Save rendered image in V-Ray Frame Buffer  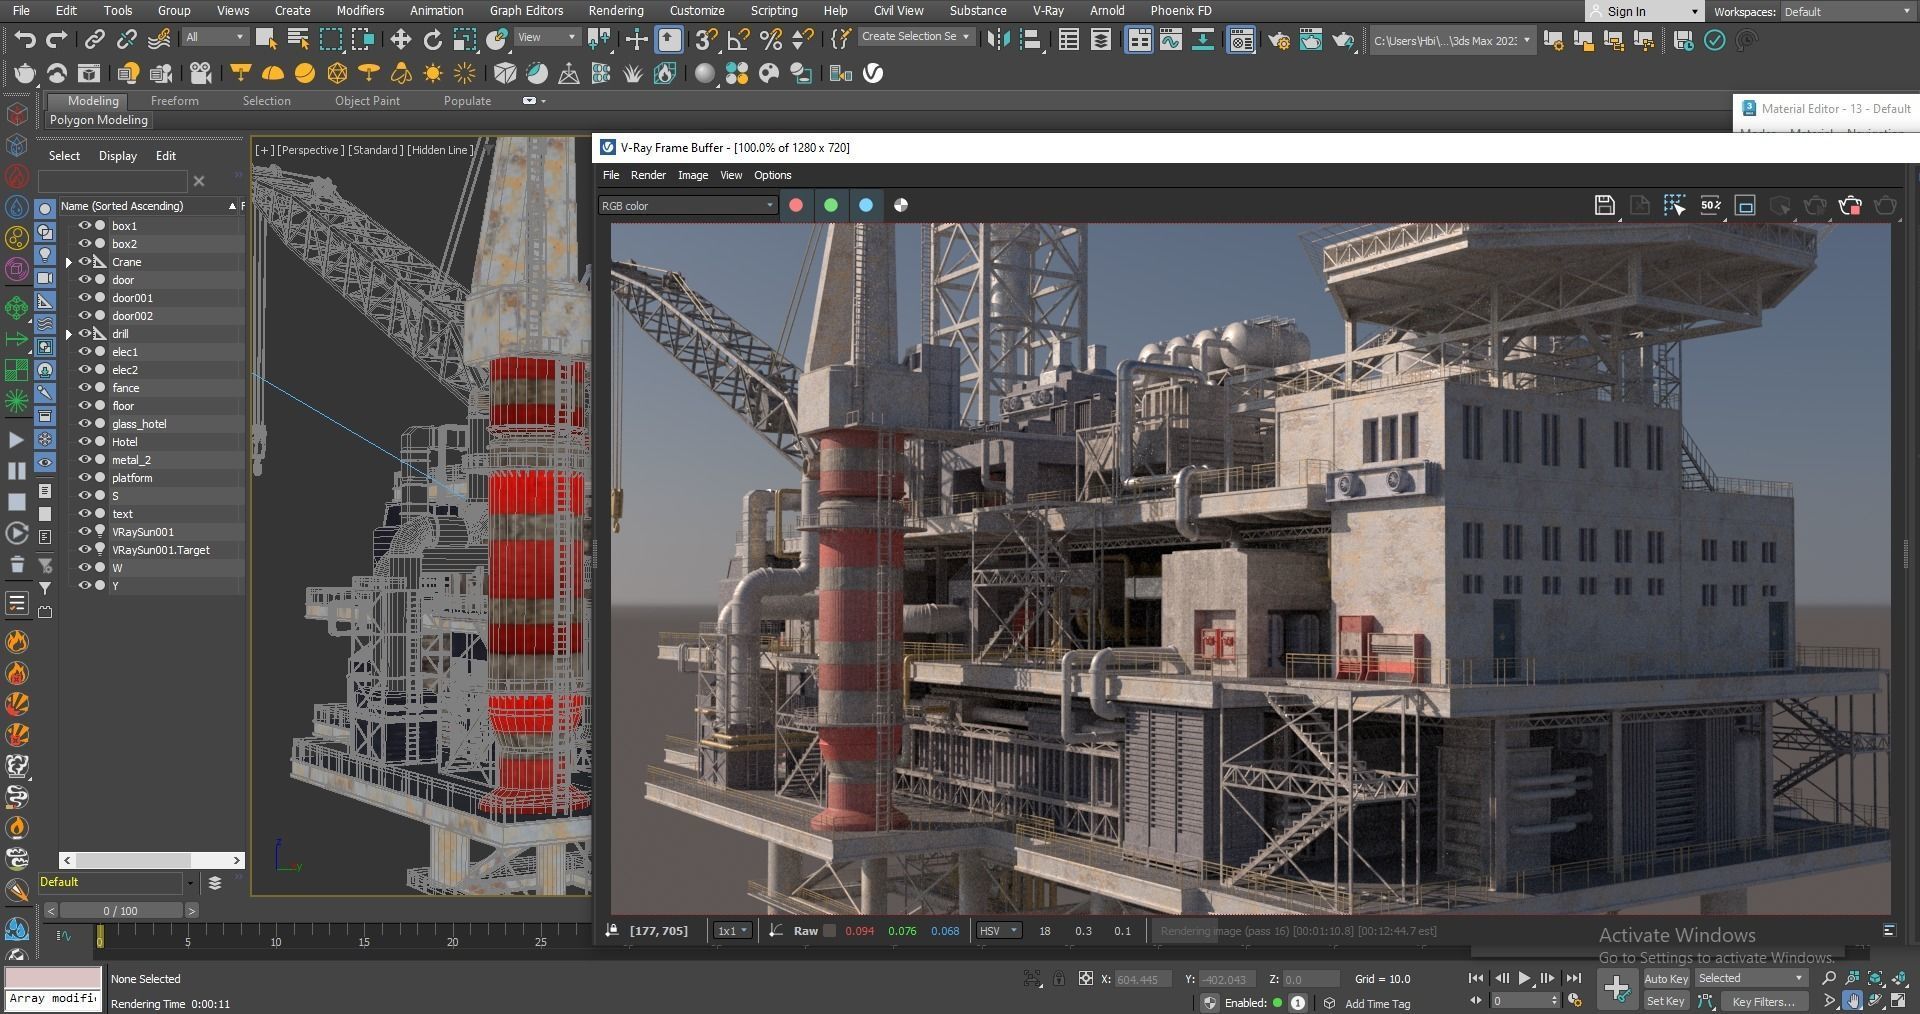click(x=1604, y=205)
